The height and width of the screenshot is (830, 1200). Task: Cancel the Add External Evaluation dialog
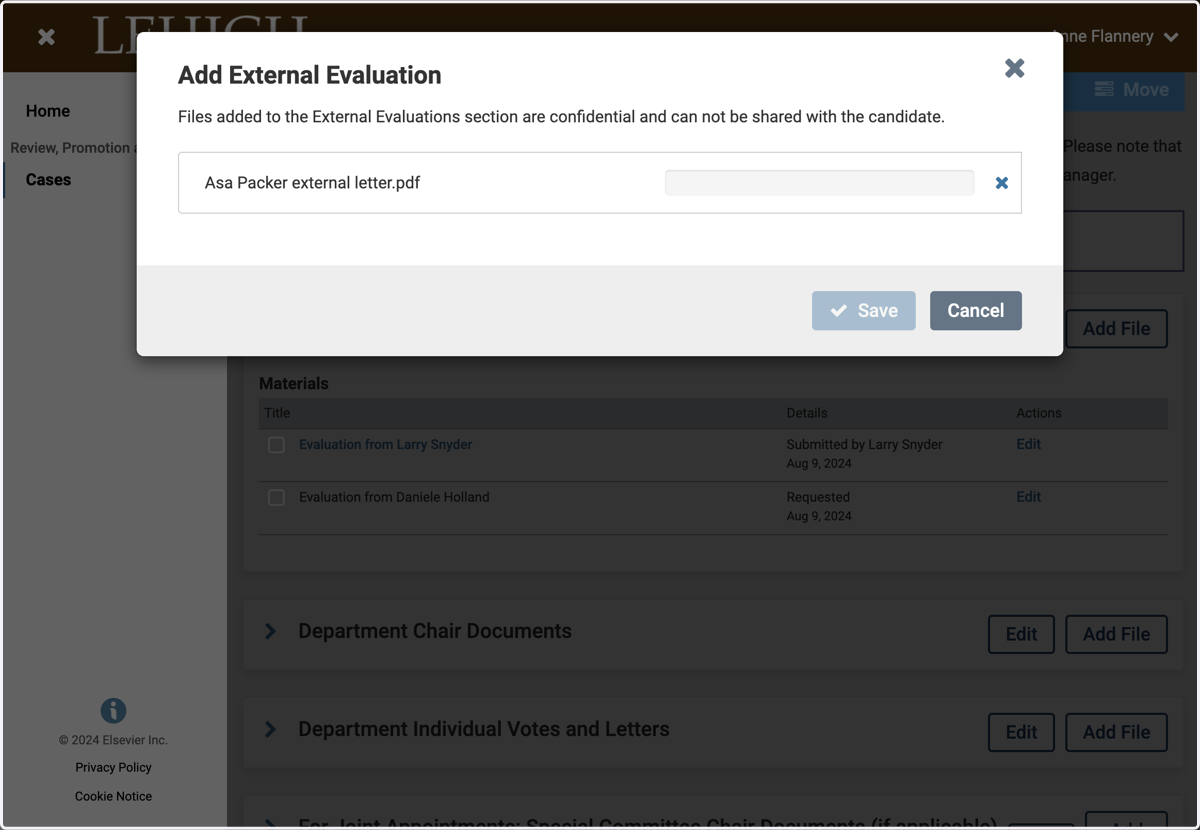coord(976,311)
